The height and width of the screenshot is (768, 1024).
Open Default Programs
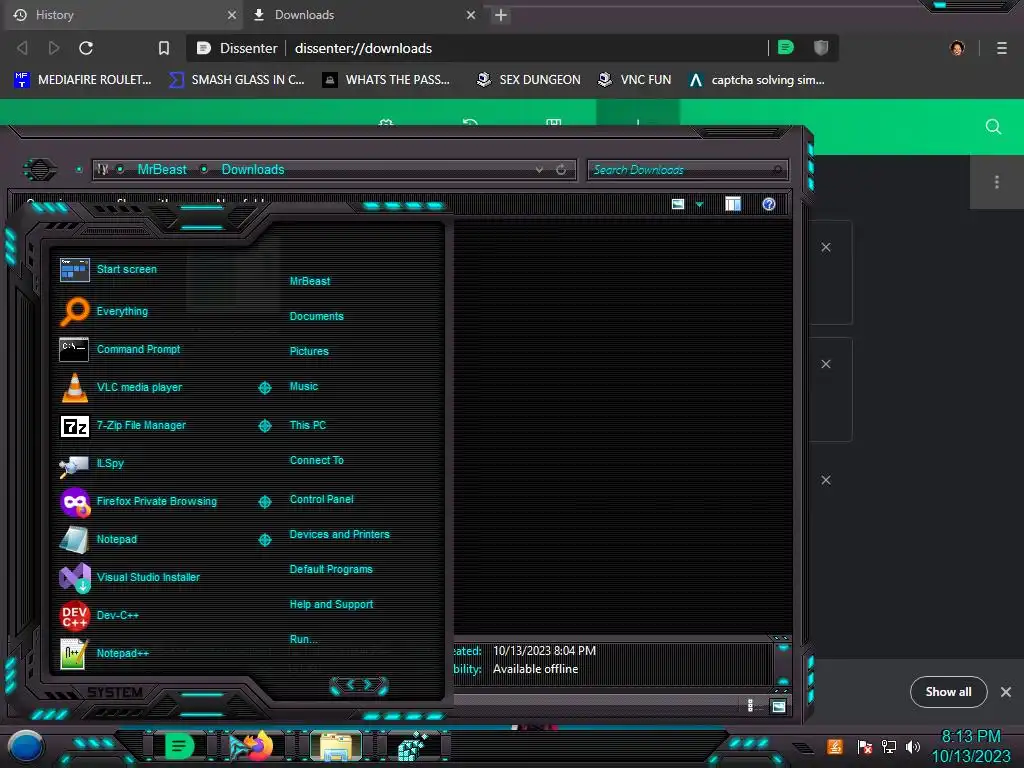coord(331,569)
